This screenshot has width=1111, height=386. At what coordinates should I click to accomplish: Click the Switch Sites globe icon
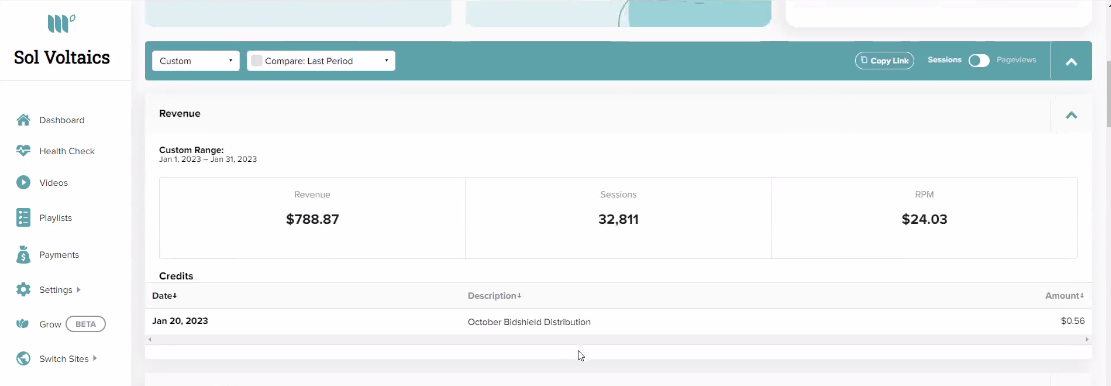click(x=23, y=358)
